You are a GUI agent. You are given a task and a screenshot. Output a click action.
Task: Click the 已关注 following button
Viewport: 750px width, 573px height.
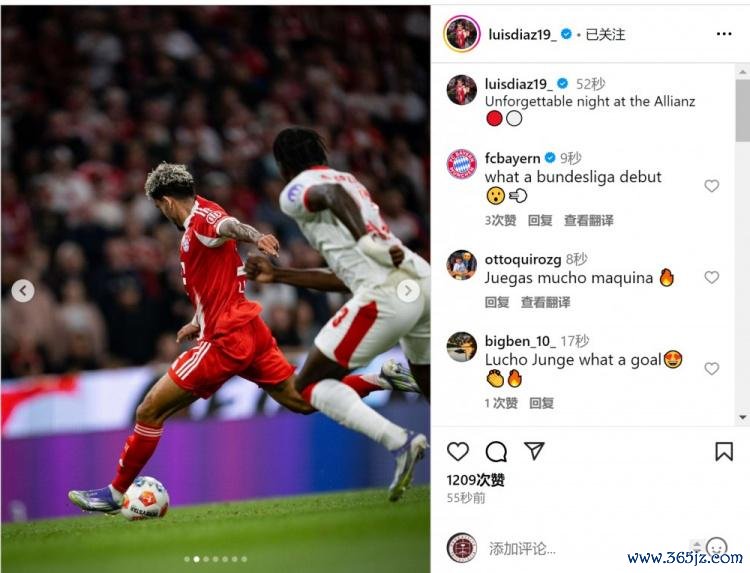pos(605,34)
